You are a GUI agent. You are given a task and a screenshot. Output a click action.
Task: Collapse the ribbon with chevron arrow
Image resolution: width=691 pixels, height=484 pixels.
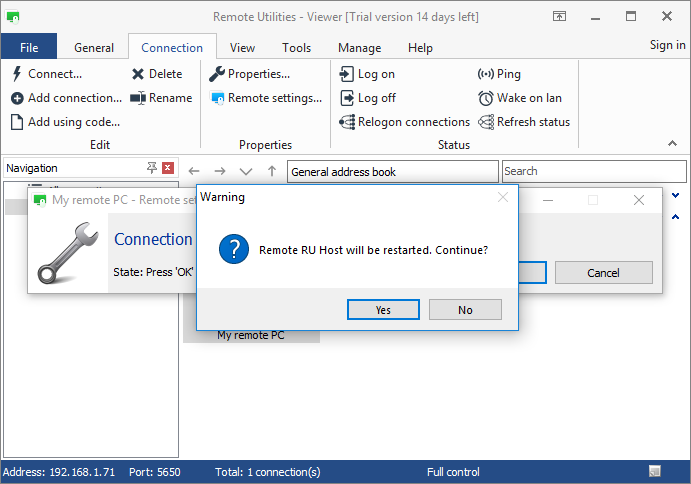pos(672,144)
